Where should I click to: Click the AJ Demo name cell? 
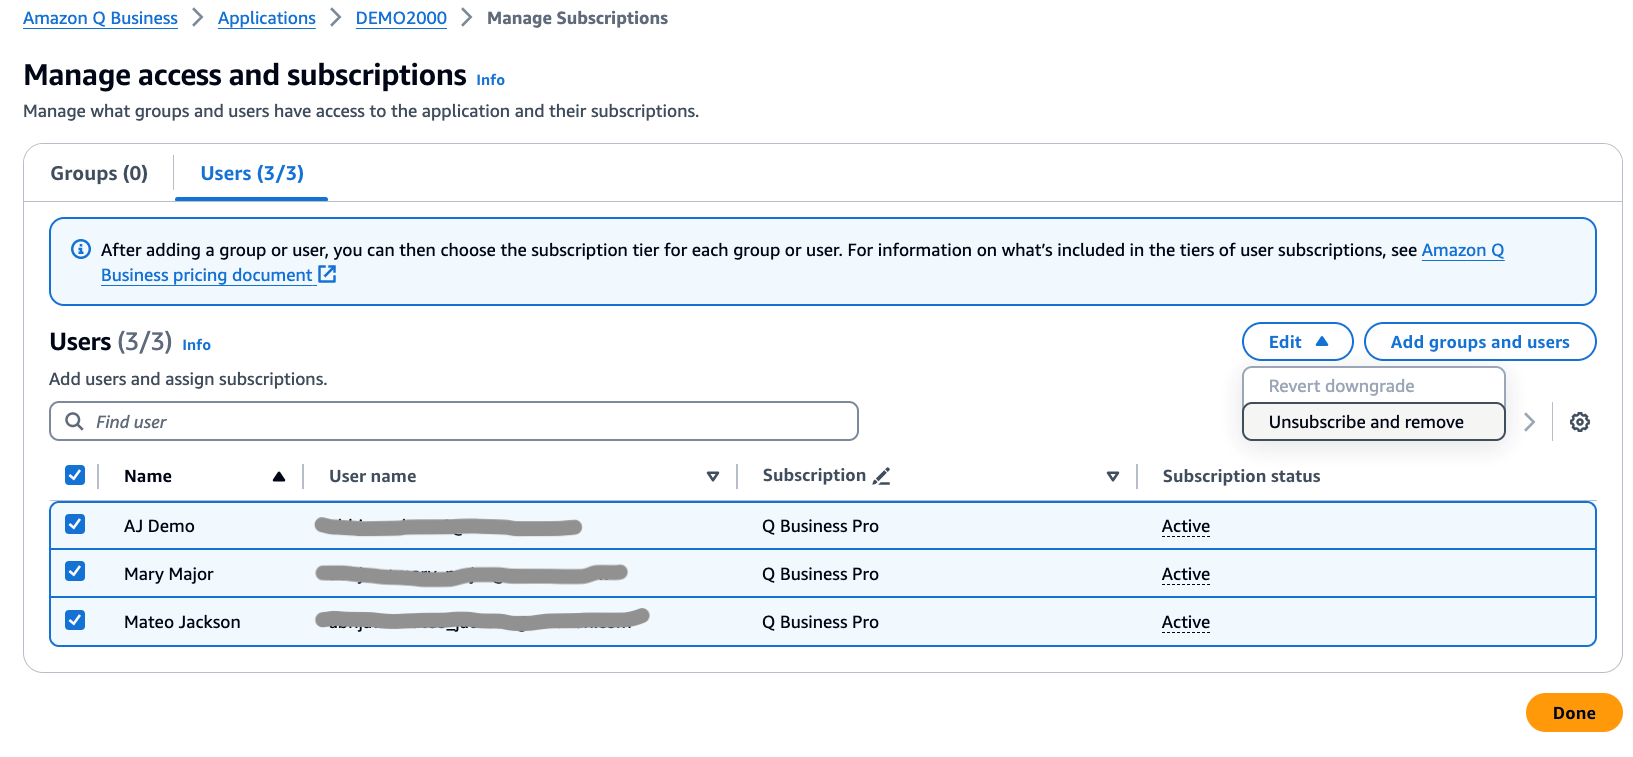159,526
